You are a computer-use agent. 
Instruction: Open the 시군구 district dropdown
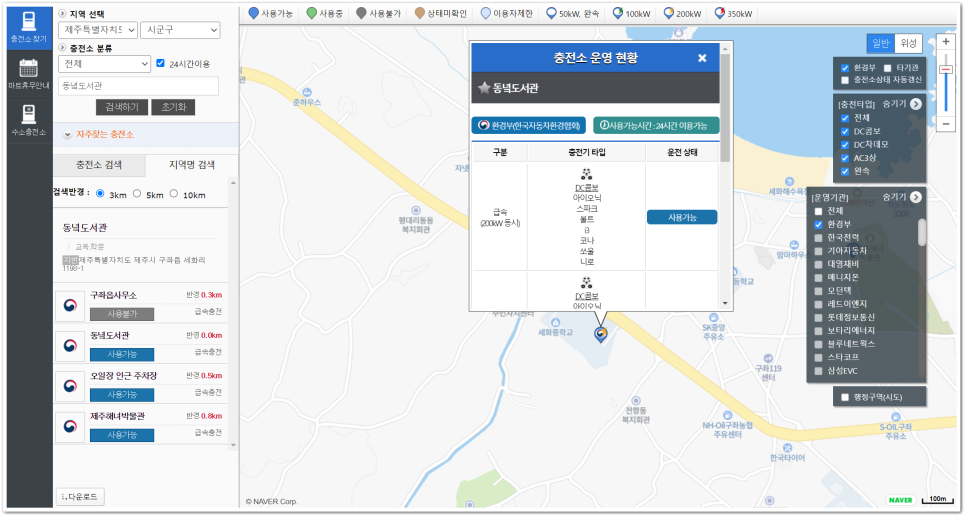(x=179, y=30)
